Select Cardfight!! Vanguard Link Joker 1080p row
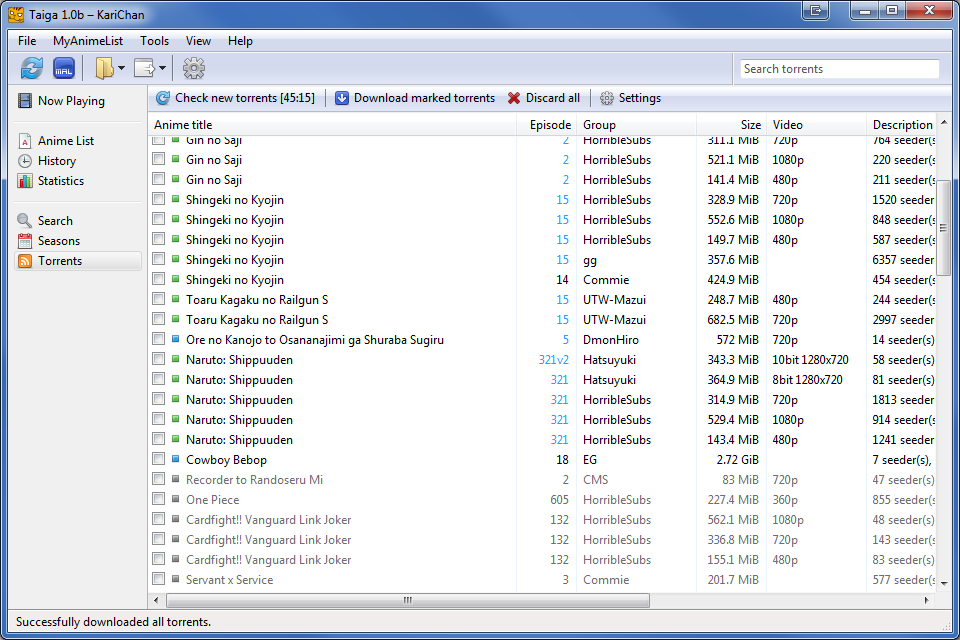This screenshot has width=960, height=640. (x=542, y=520)
